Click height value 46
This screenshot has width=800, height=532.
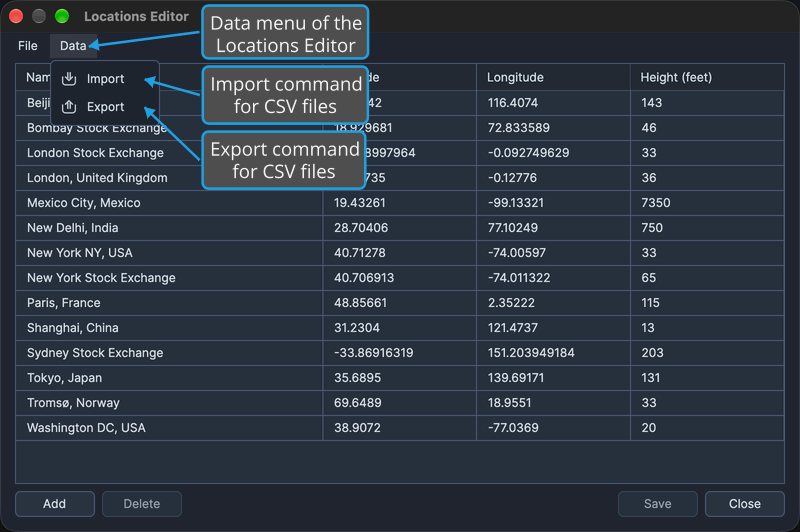[649, 128]
